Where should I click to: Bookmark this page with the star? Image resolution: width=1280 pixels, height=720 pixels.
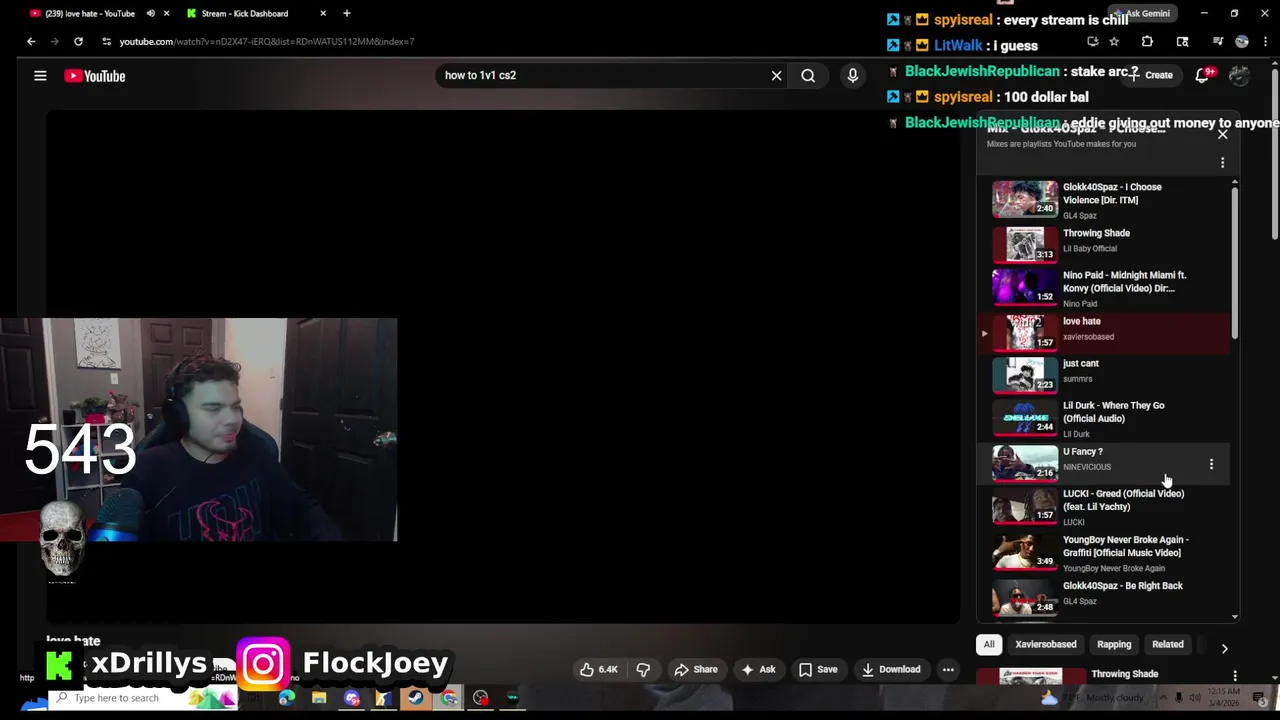[1114, 41]
